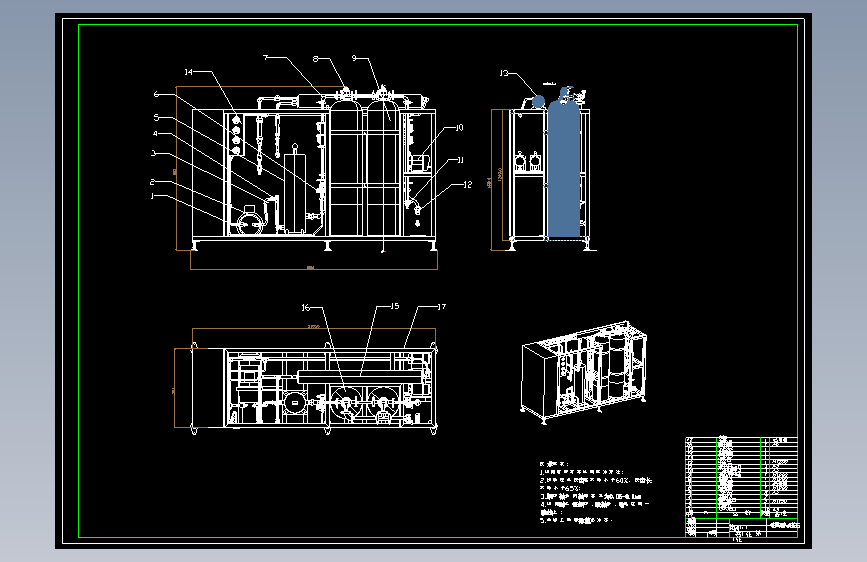The width and height of the screenshot is (867, 562).
Task: Pick the blue filled tank in side view
Action: 563,169
